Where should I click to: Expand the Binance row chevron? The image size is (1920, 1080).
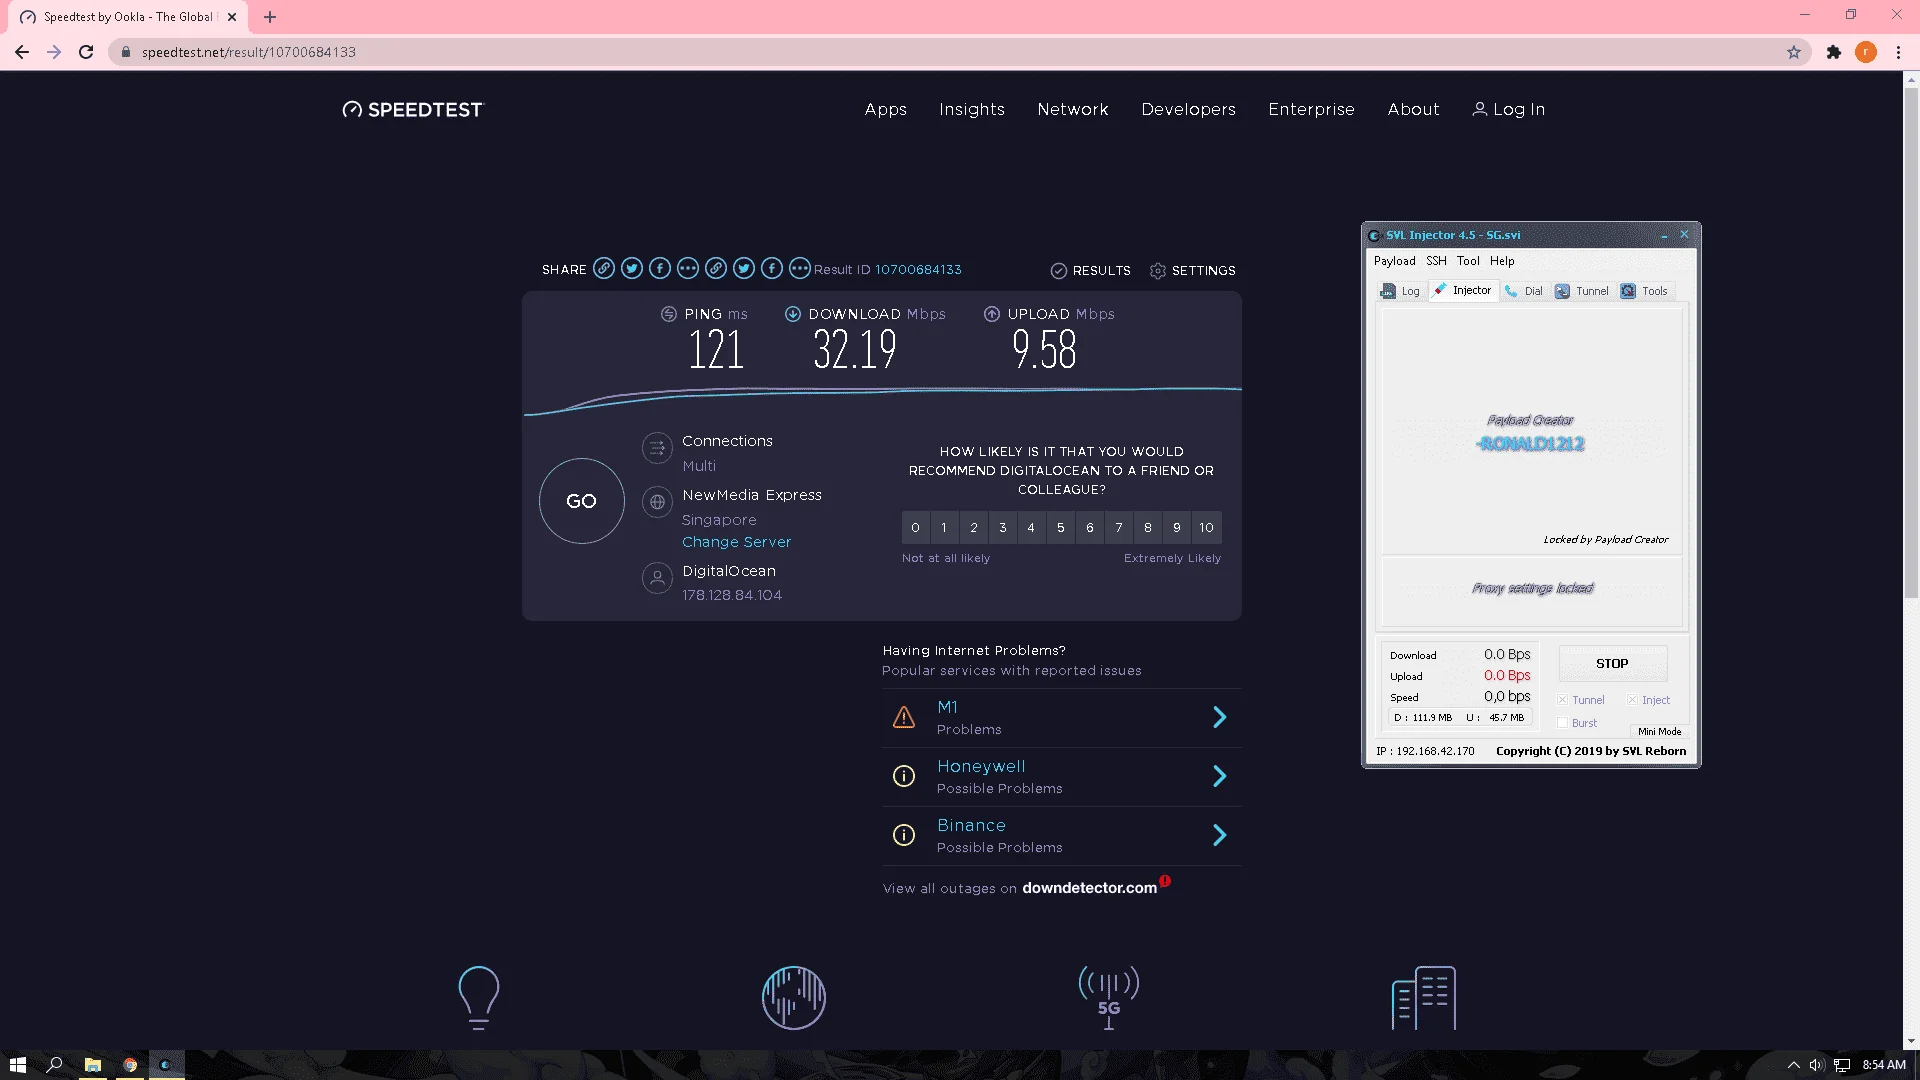point(1220,835)
